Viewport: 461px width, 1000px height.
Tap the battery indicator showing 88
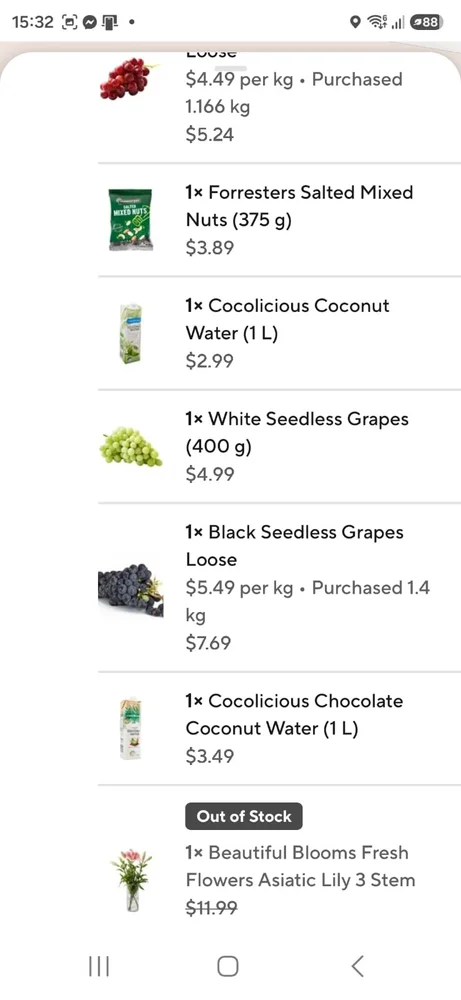[x=425, y=22]
